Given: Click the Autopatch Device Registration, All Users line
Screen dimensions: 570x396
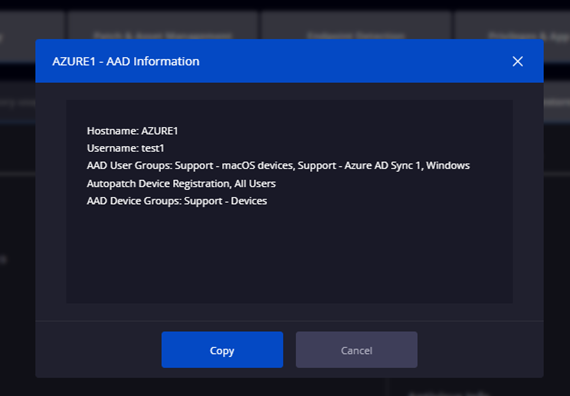Looking at the screenshot, I should click(181, 184).
